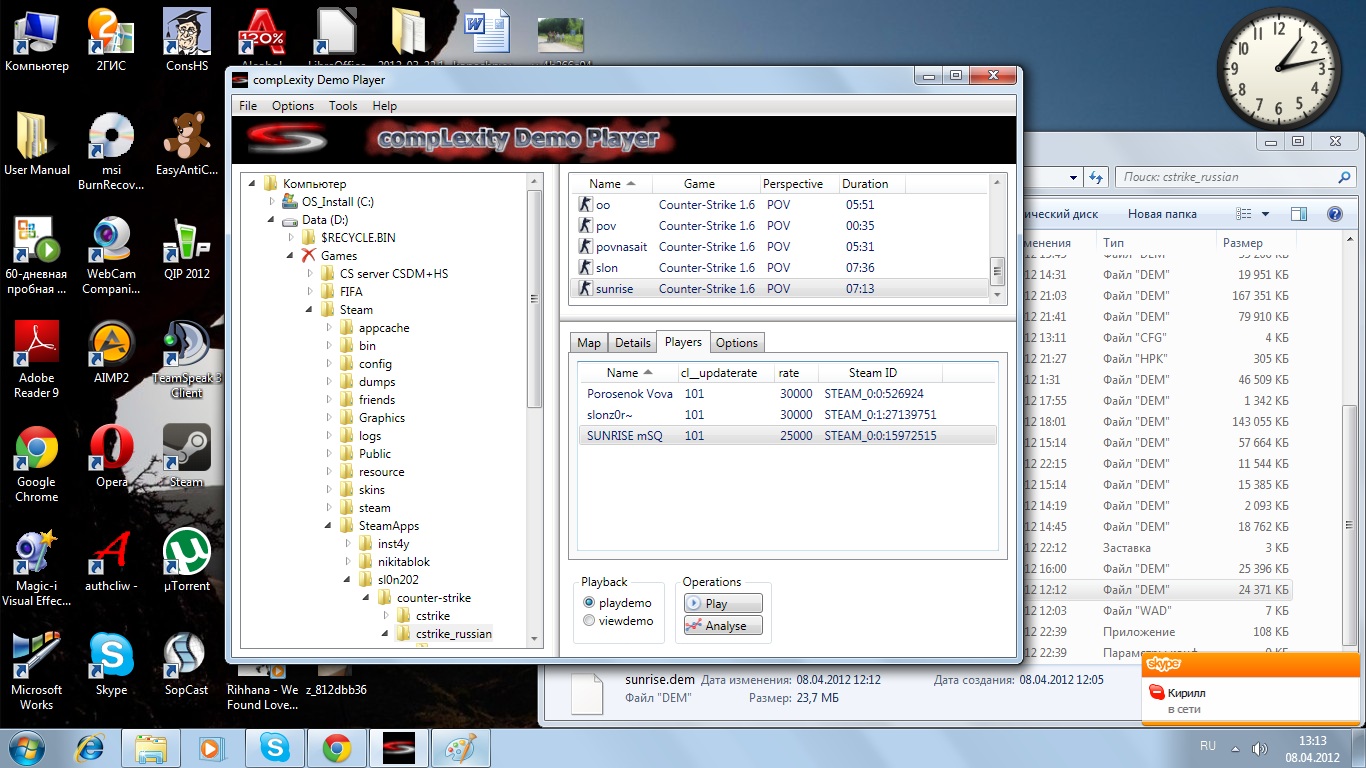Select the WebCam Companion desktop icon
The width and height of the screenshot is (1366, 768).
click(112, 256)
